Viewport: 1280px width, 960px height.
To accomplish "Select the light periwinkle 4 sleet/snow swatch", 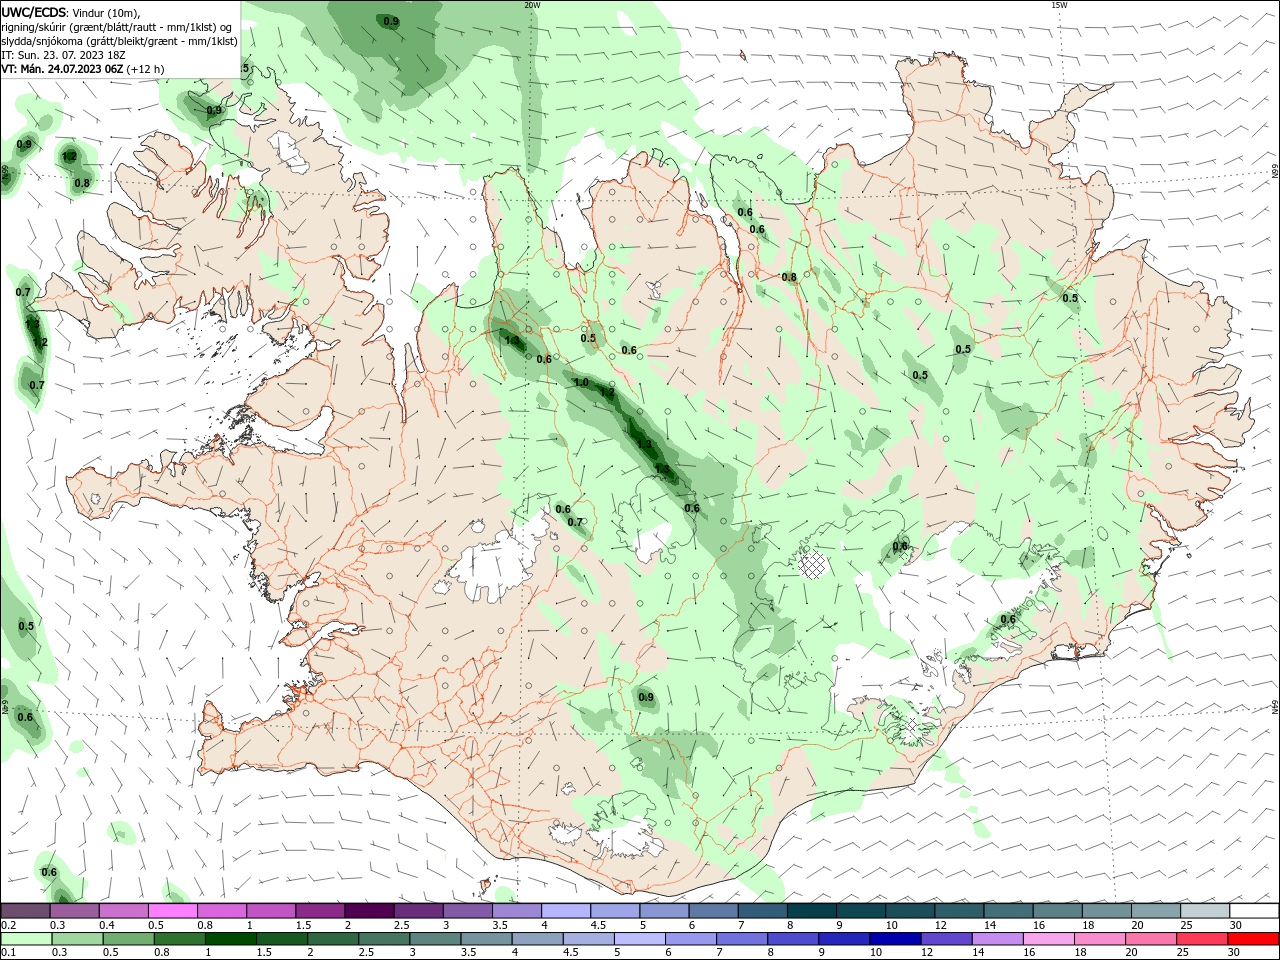I will click(565, 911).
